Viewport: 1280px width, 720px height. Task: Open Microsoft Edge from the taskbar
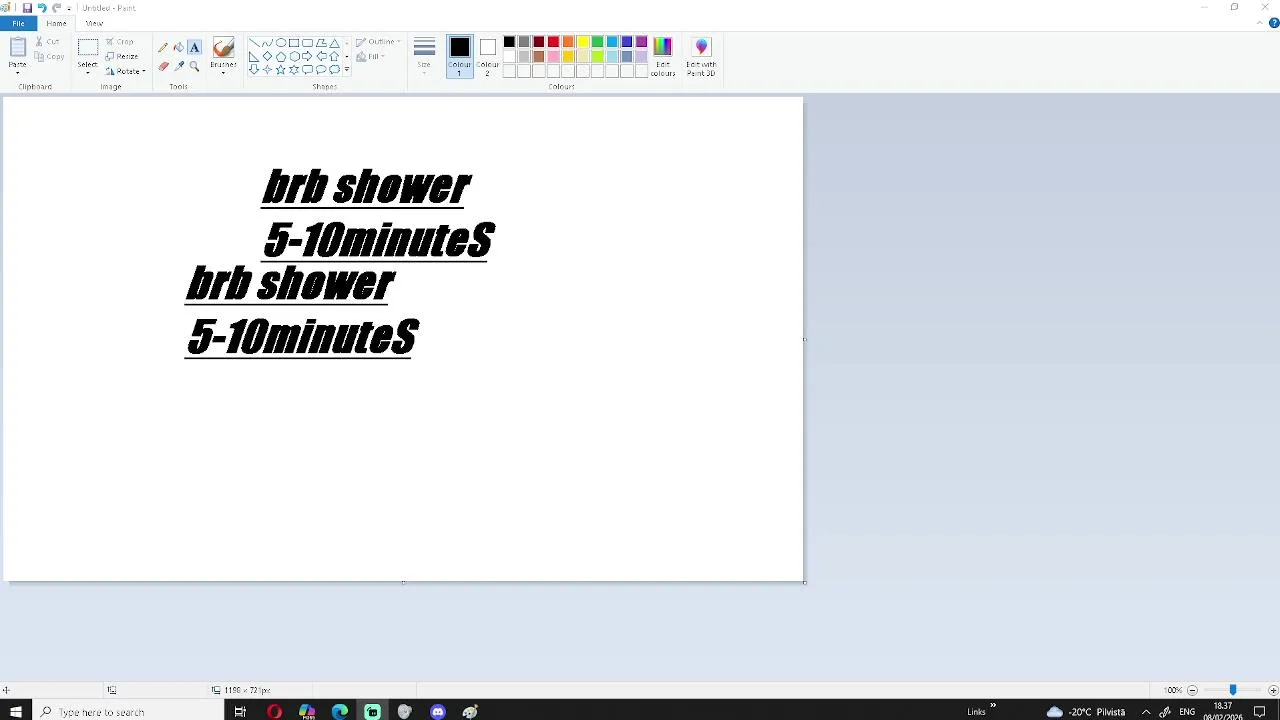click(340, 712)
